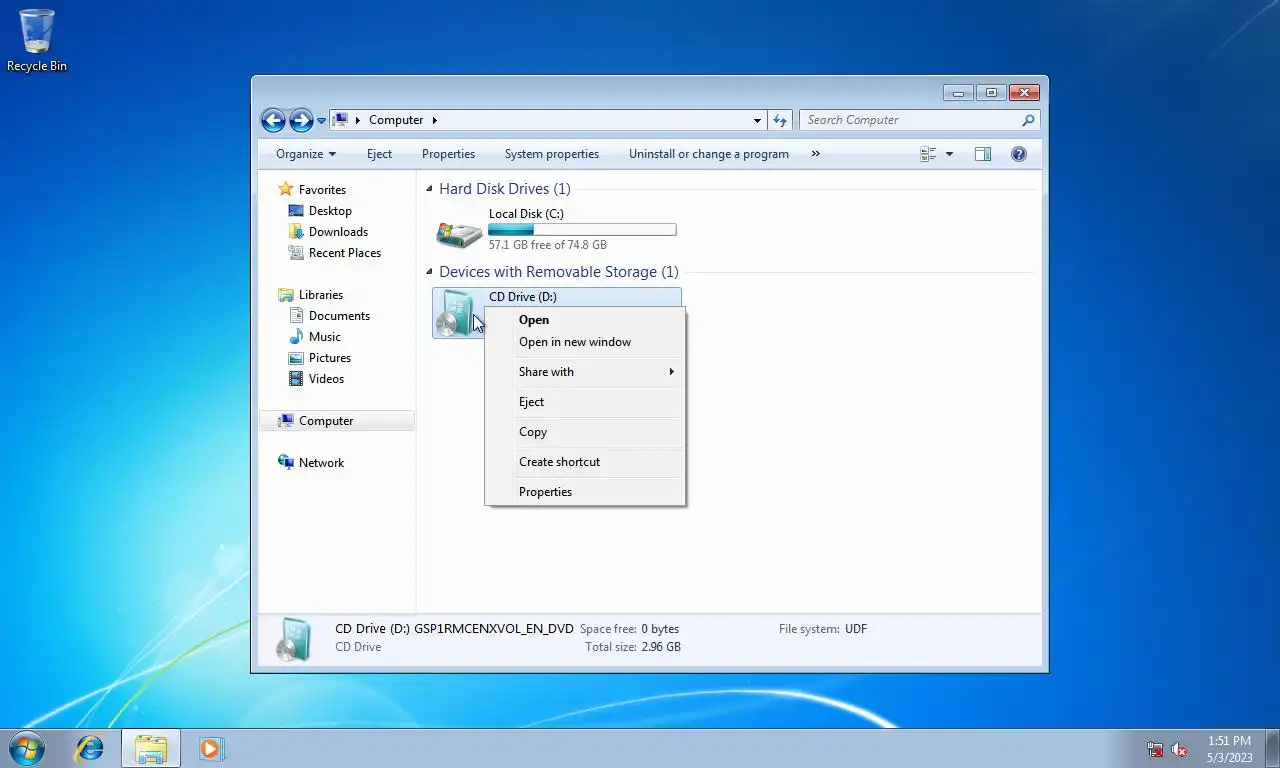This screenshot has width=1280, height=768.
Task: Expand the Share with submenu arrow
Action: click(672, 372)
